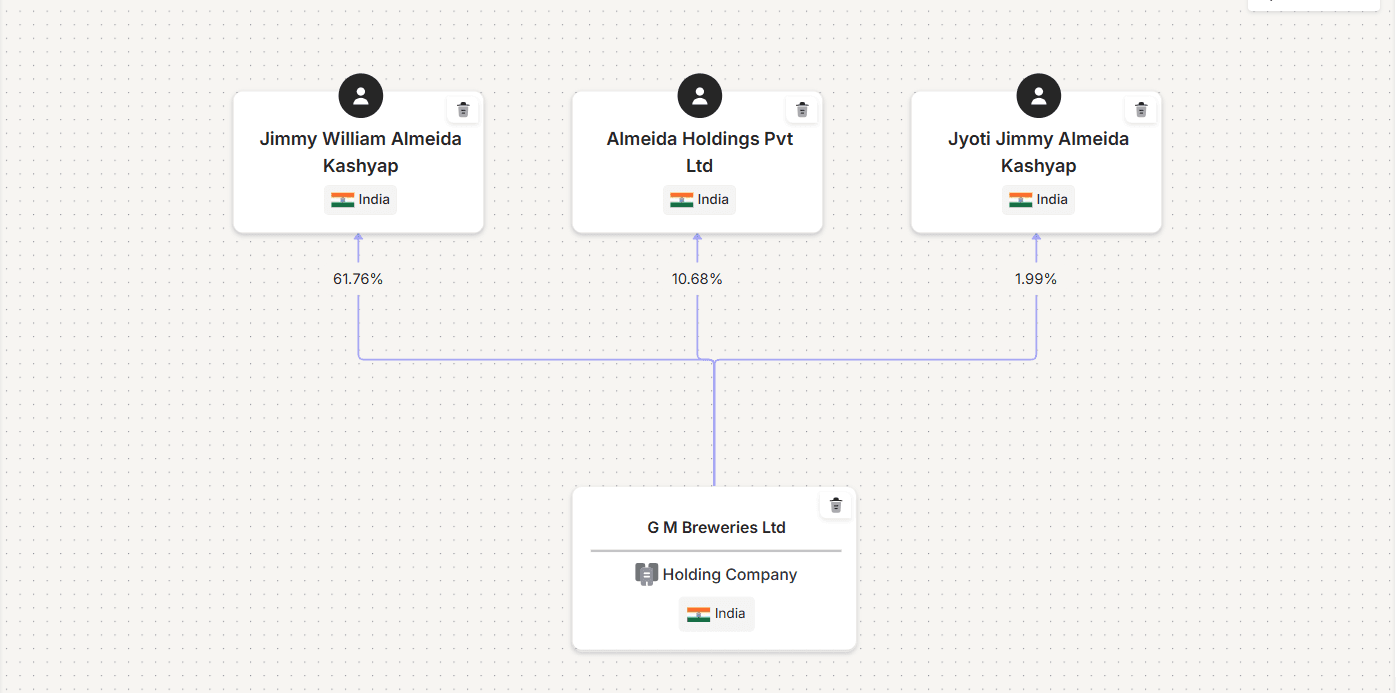This screenshot has height=693, width=1396.
Task: Click the Almeida Holdings Pvt Ltd title
Action: pos(700,152)
